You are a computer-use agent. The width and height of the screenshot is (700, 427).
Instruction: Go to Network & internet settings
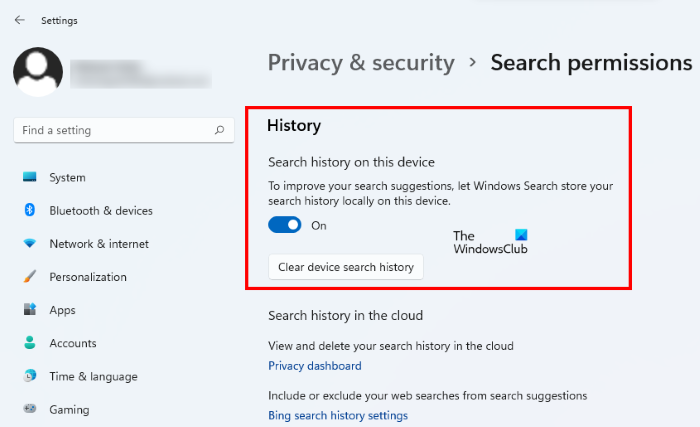(99, 244)
